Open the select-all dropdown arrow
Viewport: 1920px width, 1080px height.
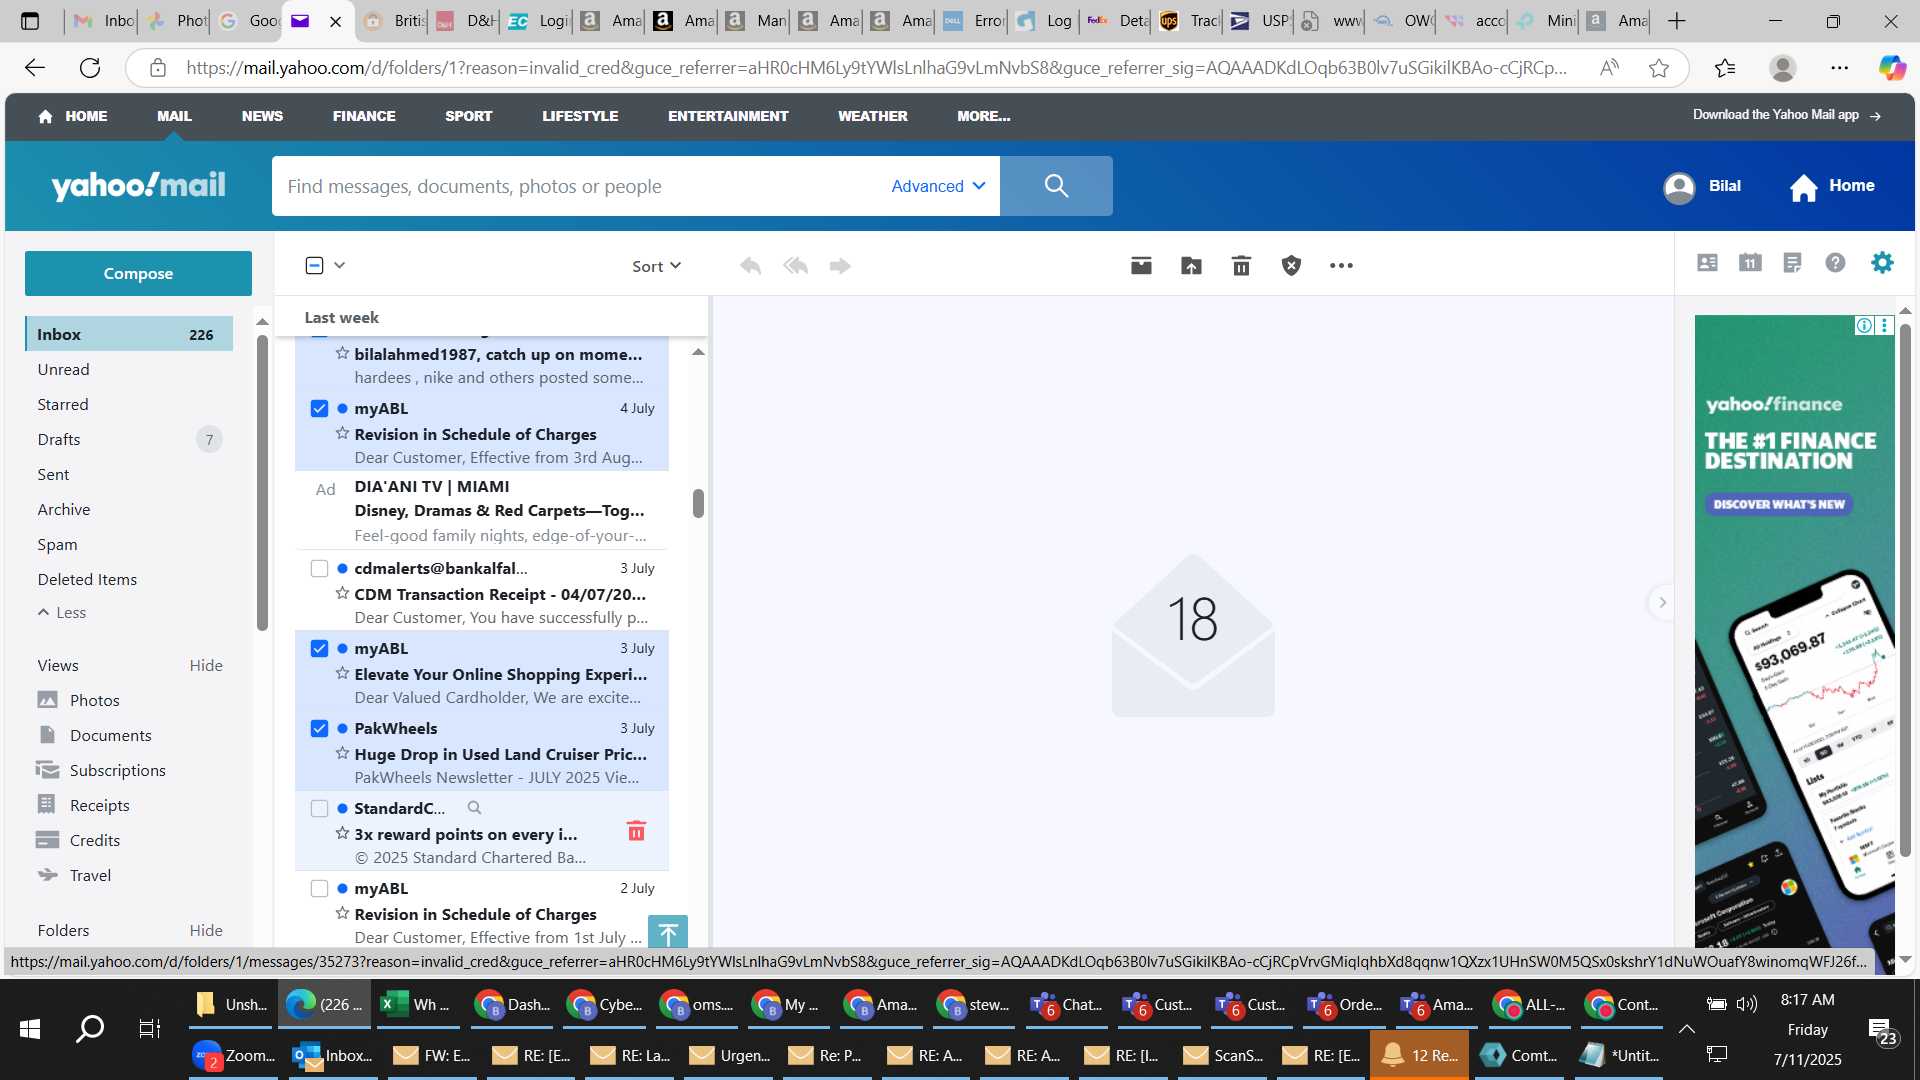click(340, 265)
